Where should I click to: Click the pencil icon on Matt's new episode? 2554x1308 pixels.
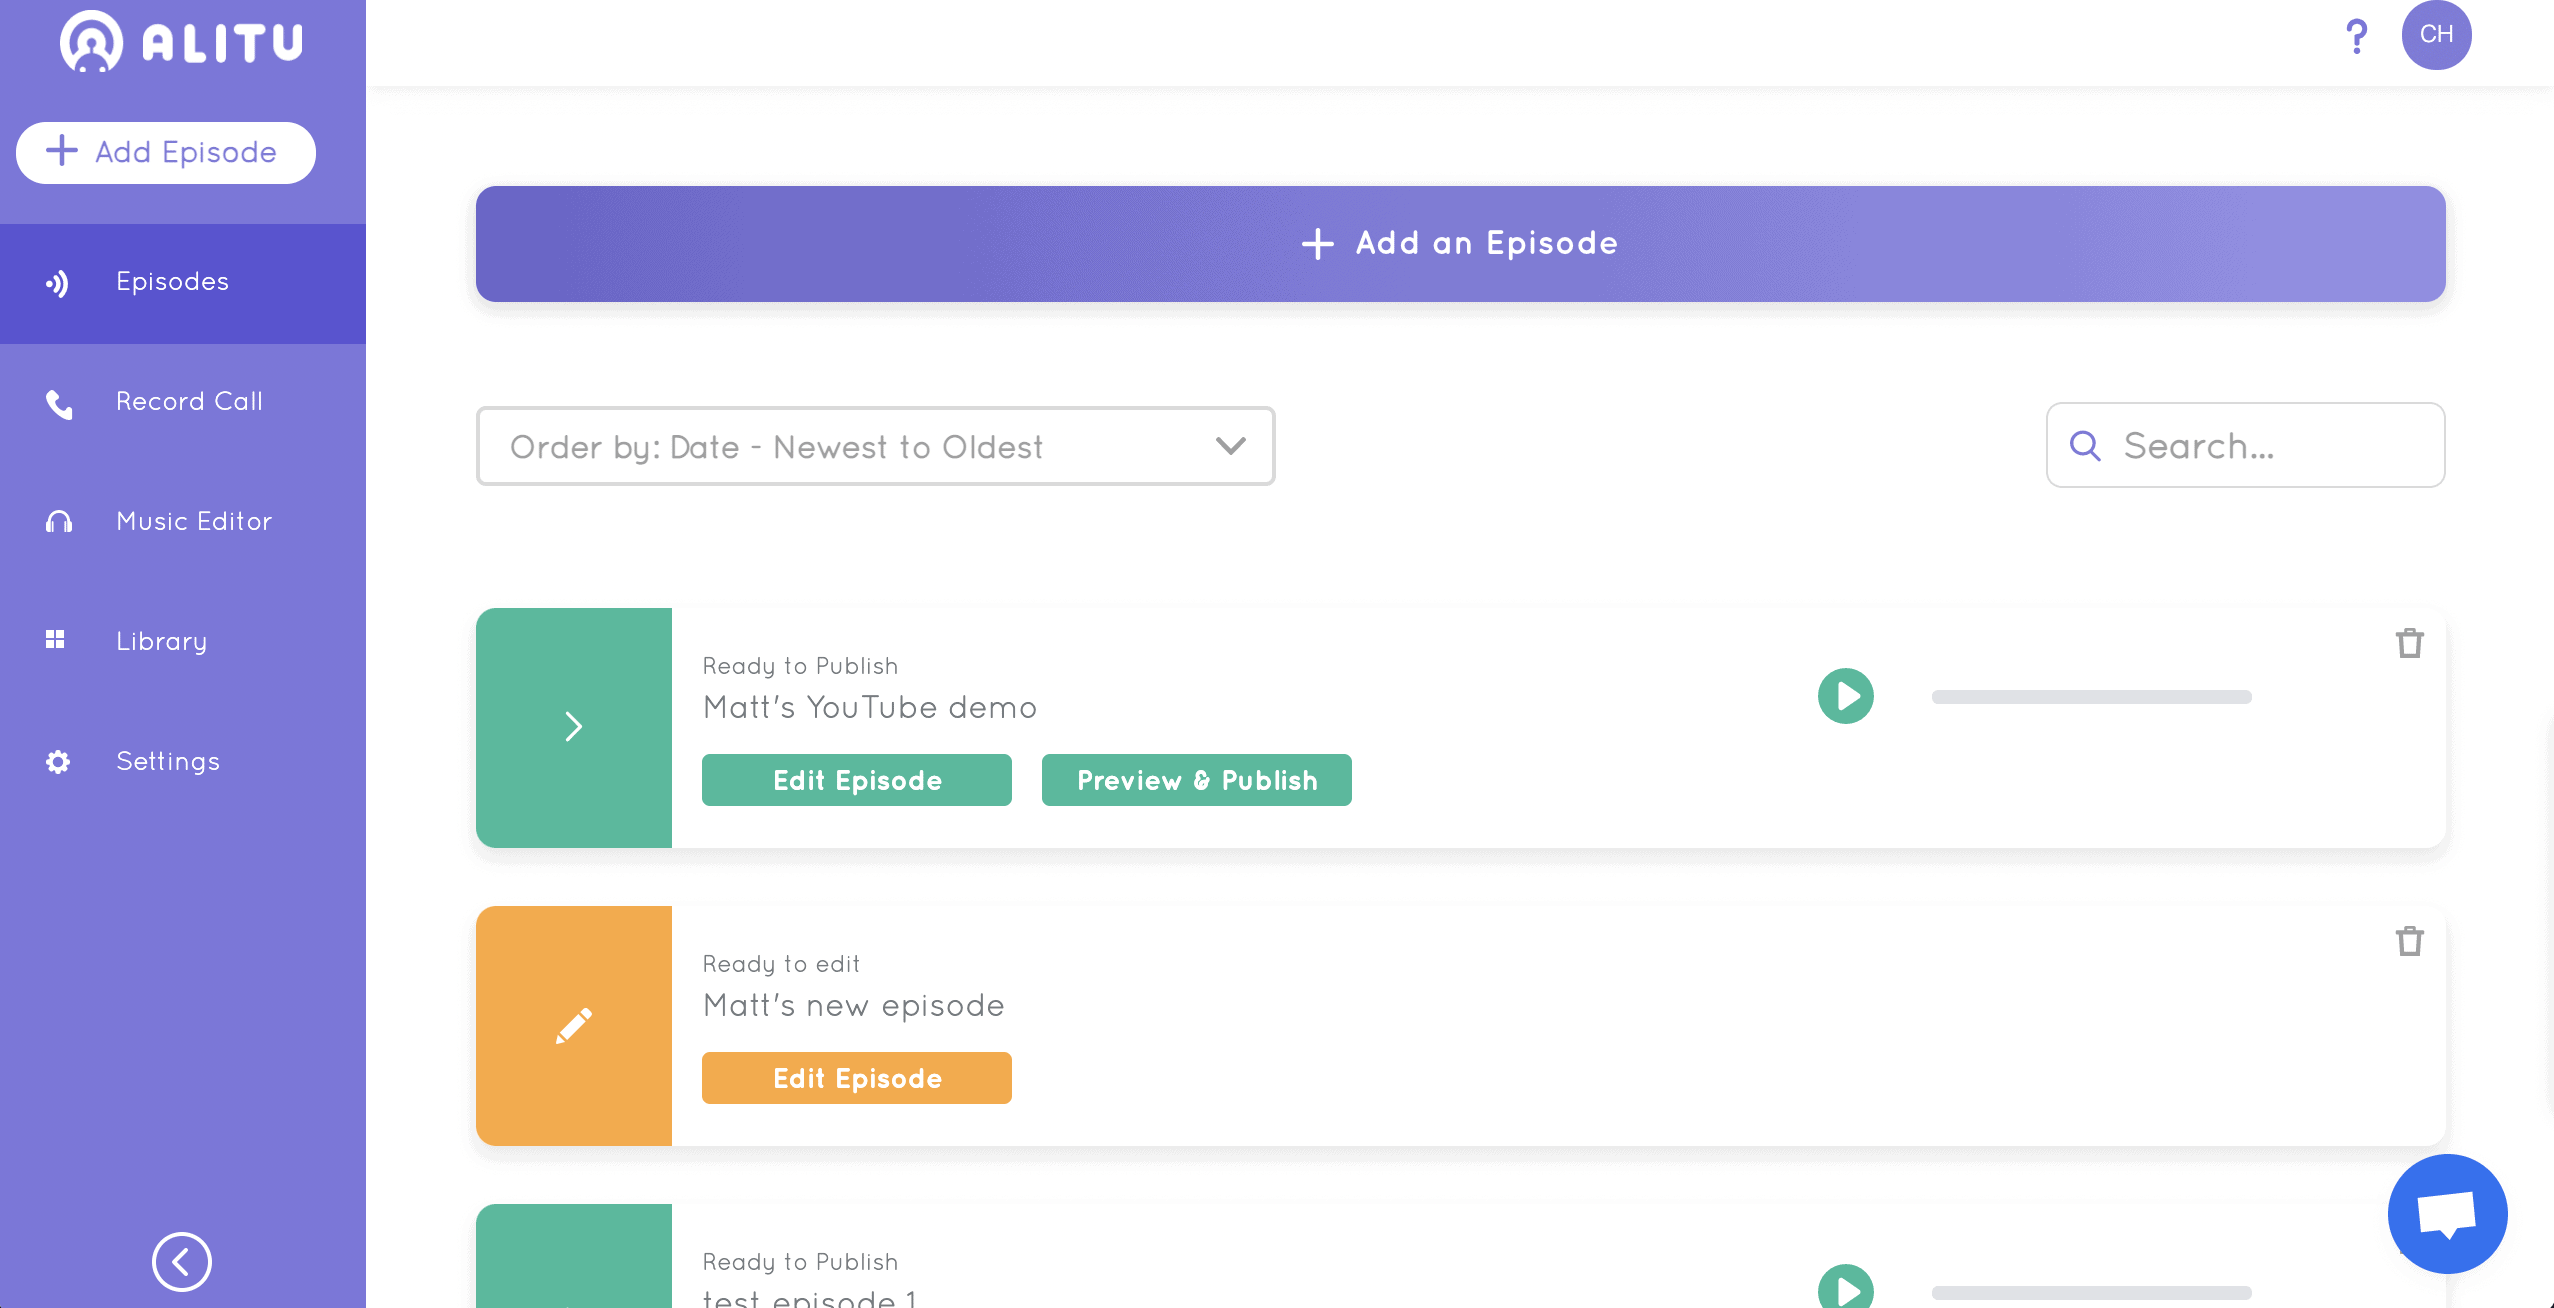[x=574, y=1026]
